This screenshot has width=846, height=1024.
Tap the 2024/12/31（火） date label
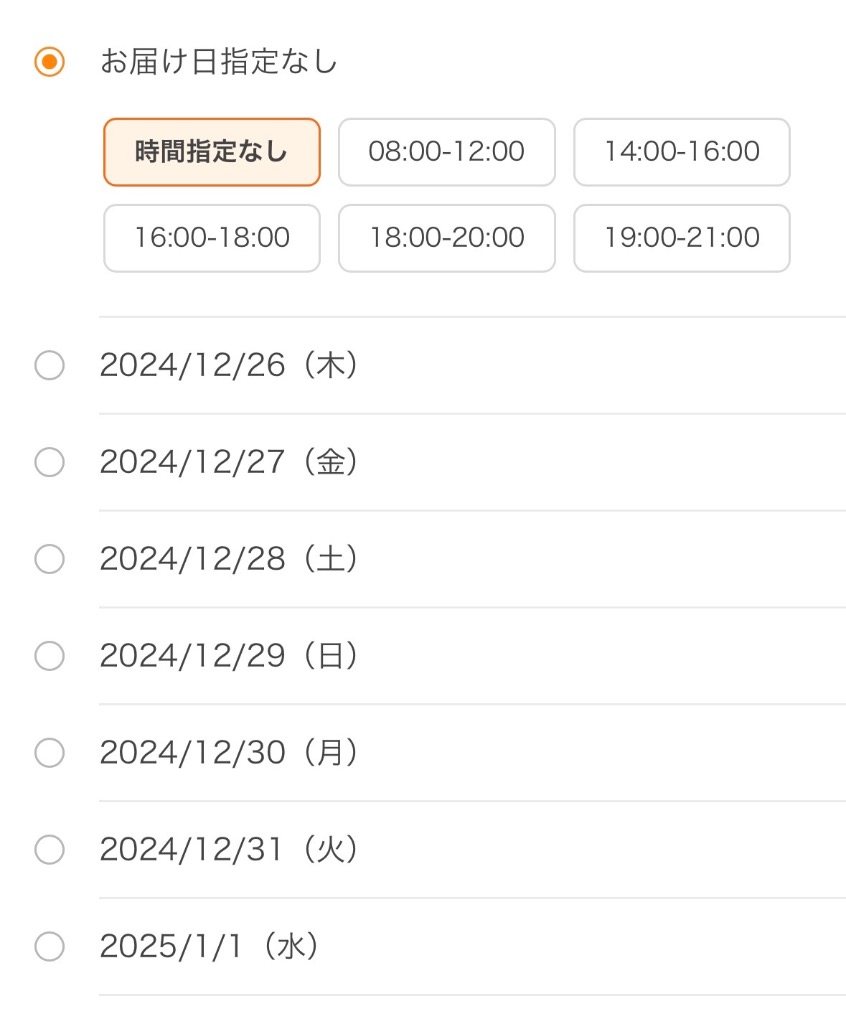point(229,849)
